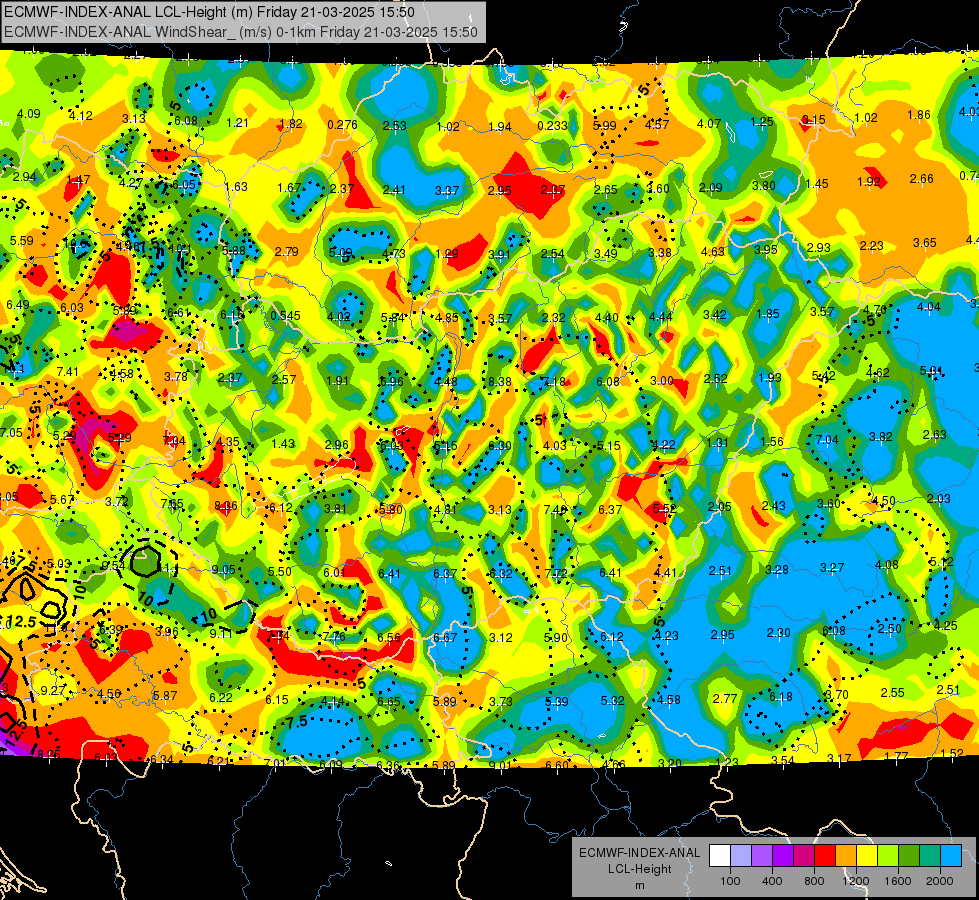Click wind shear value "7.41"
Viewport: 979px width, 900px height.
67,372
